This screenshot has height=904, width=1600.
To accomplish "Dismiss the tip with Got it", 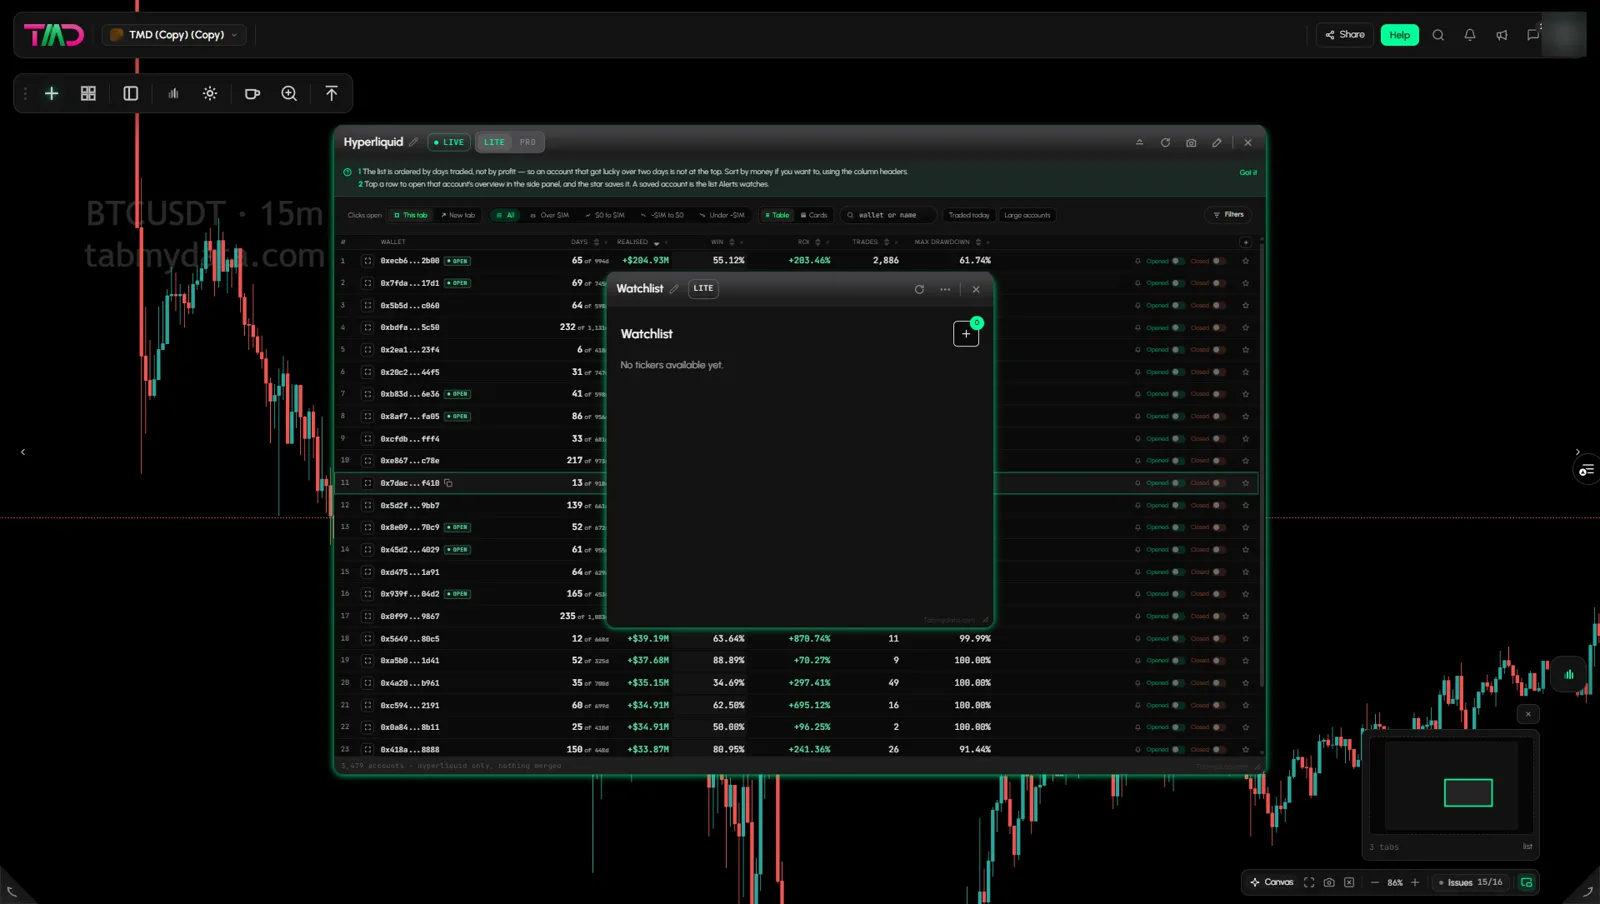I will pos(1248,172).
